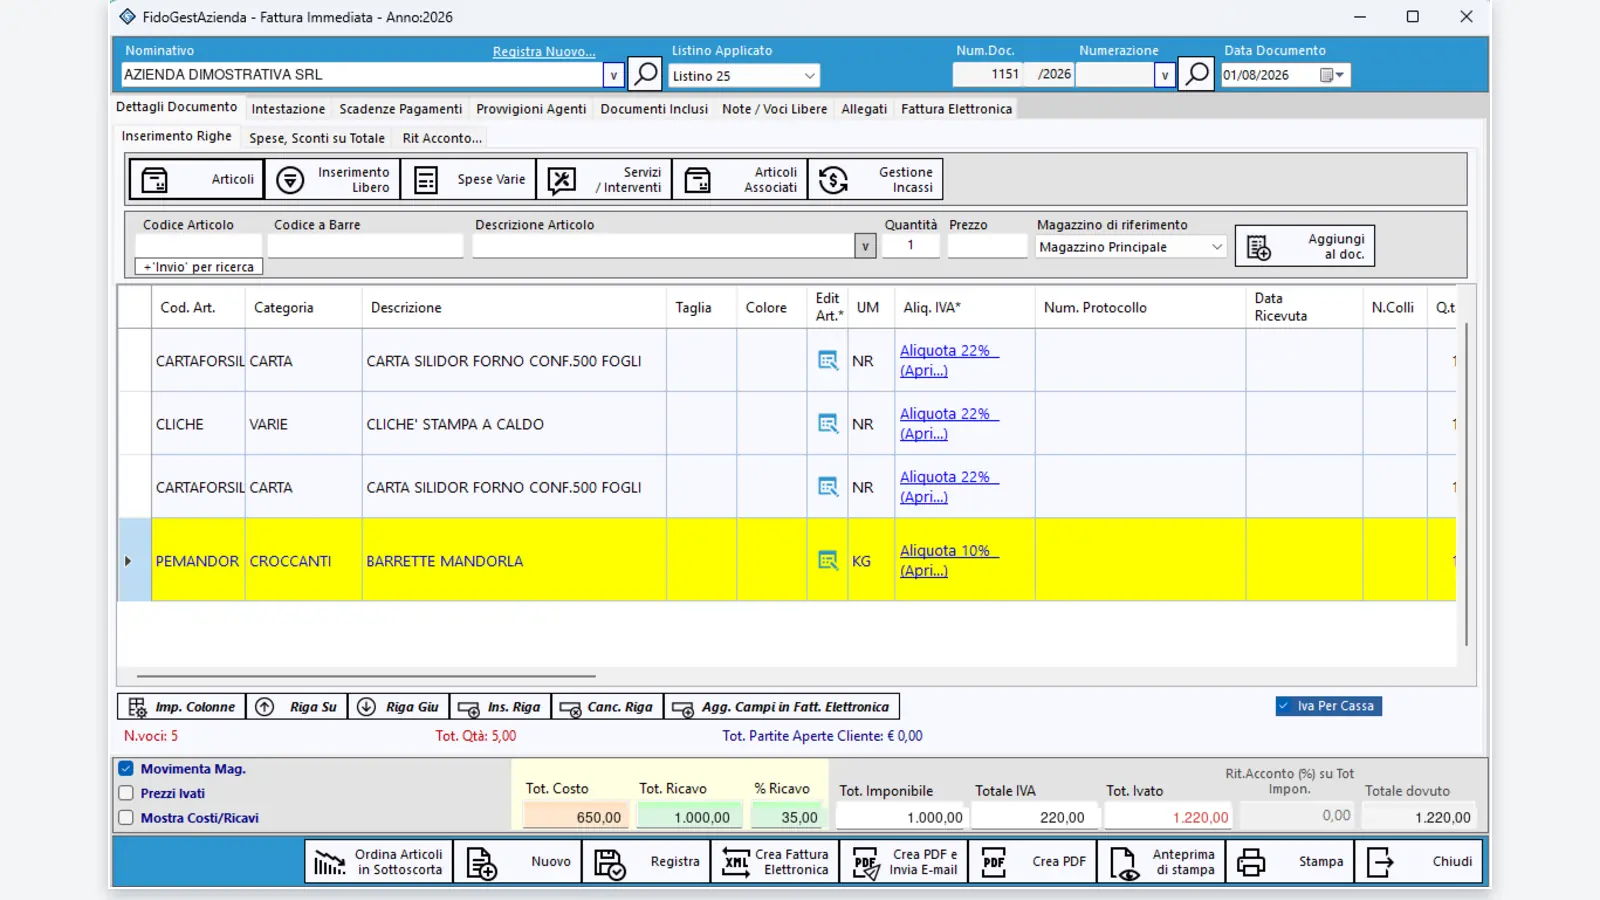
Task: Enable Prezzi Ivati checkbox
Action: click(126, 793)
